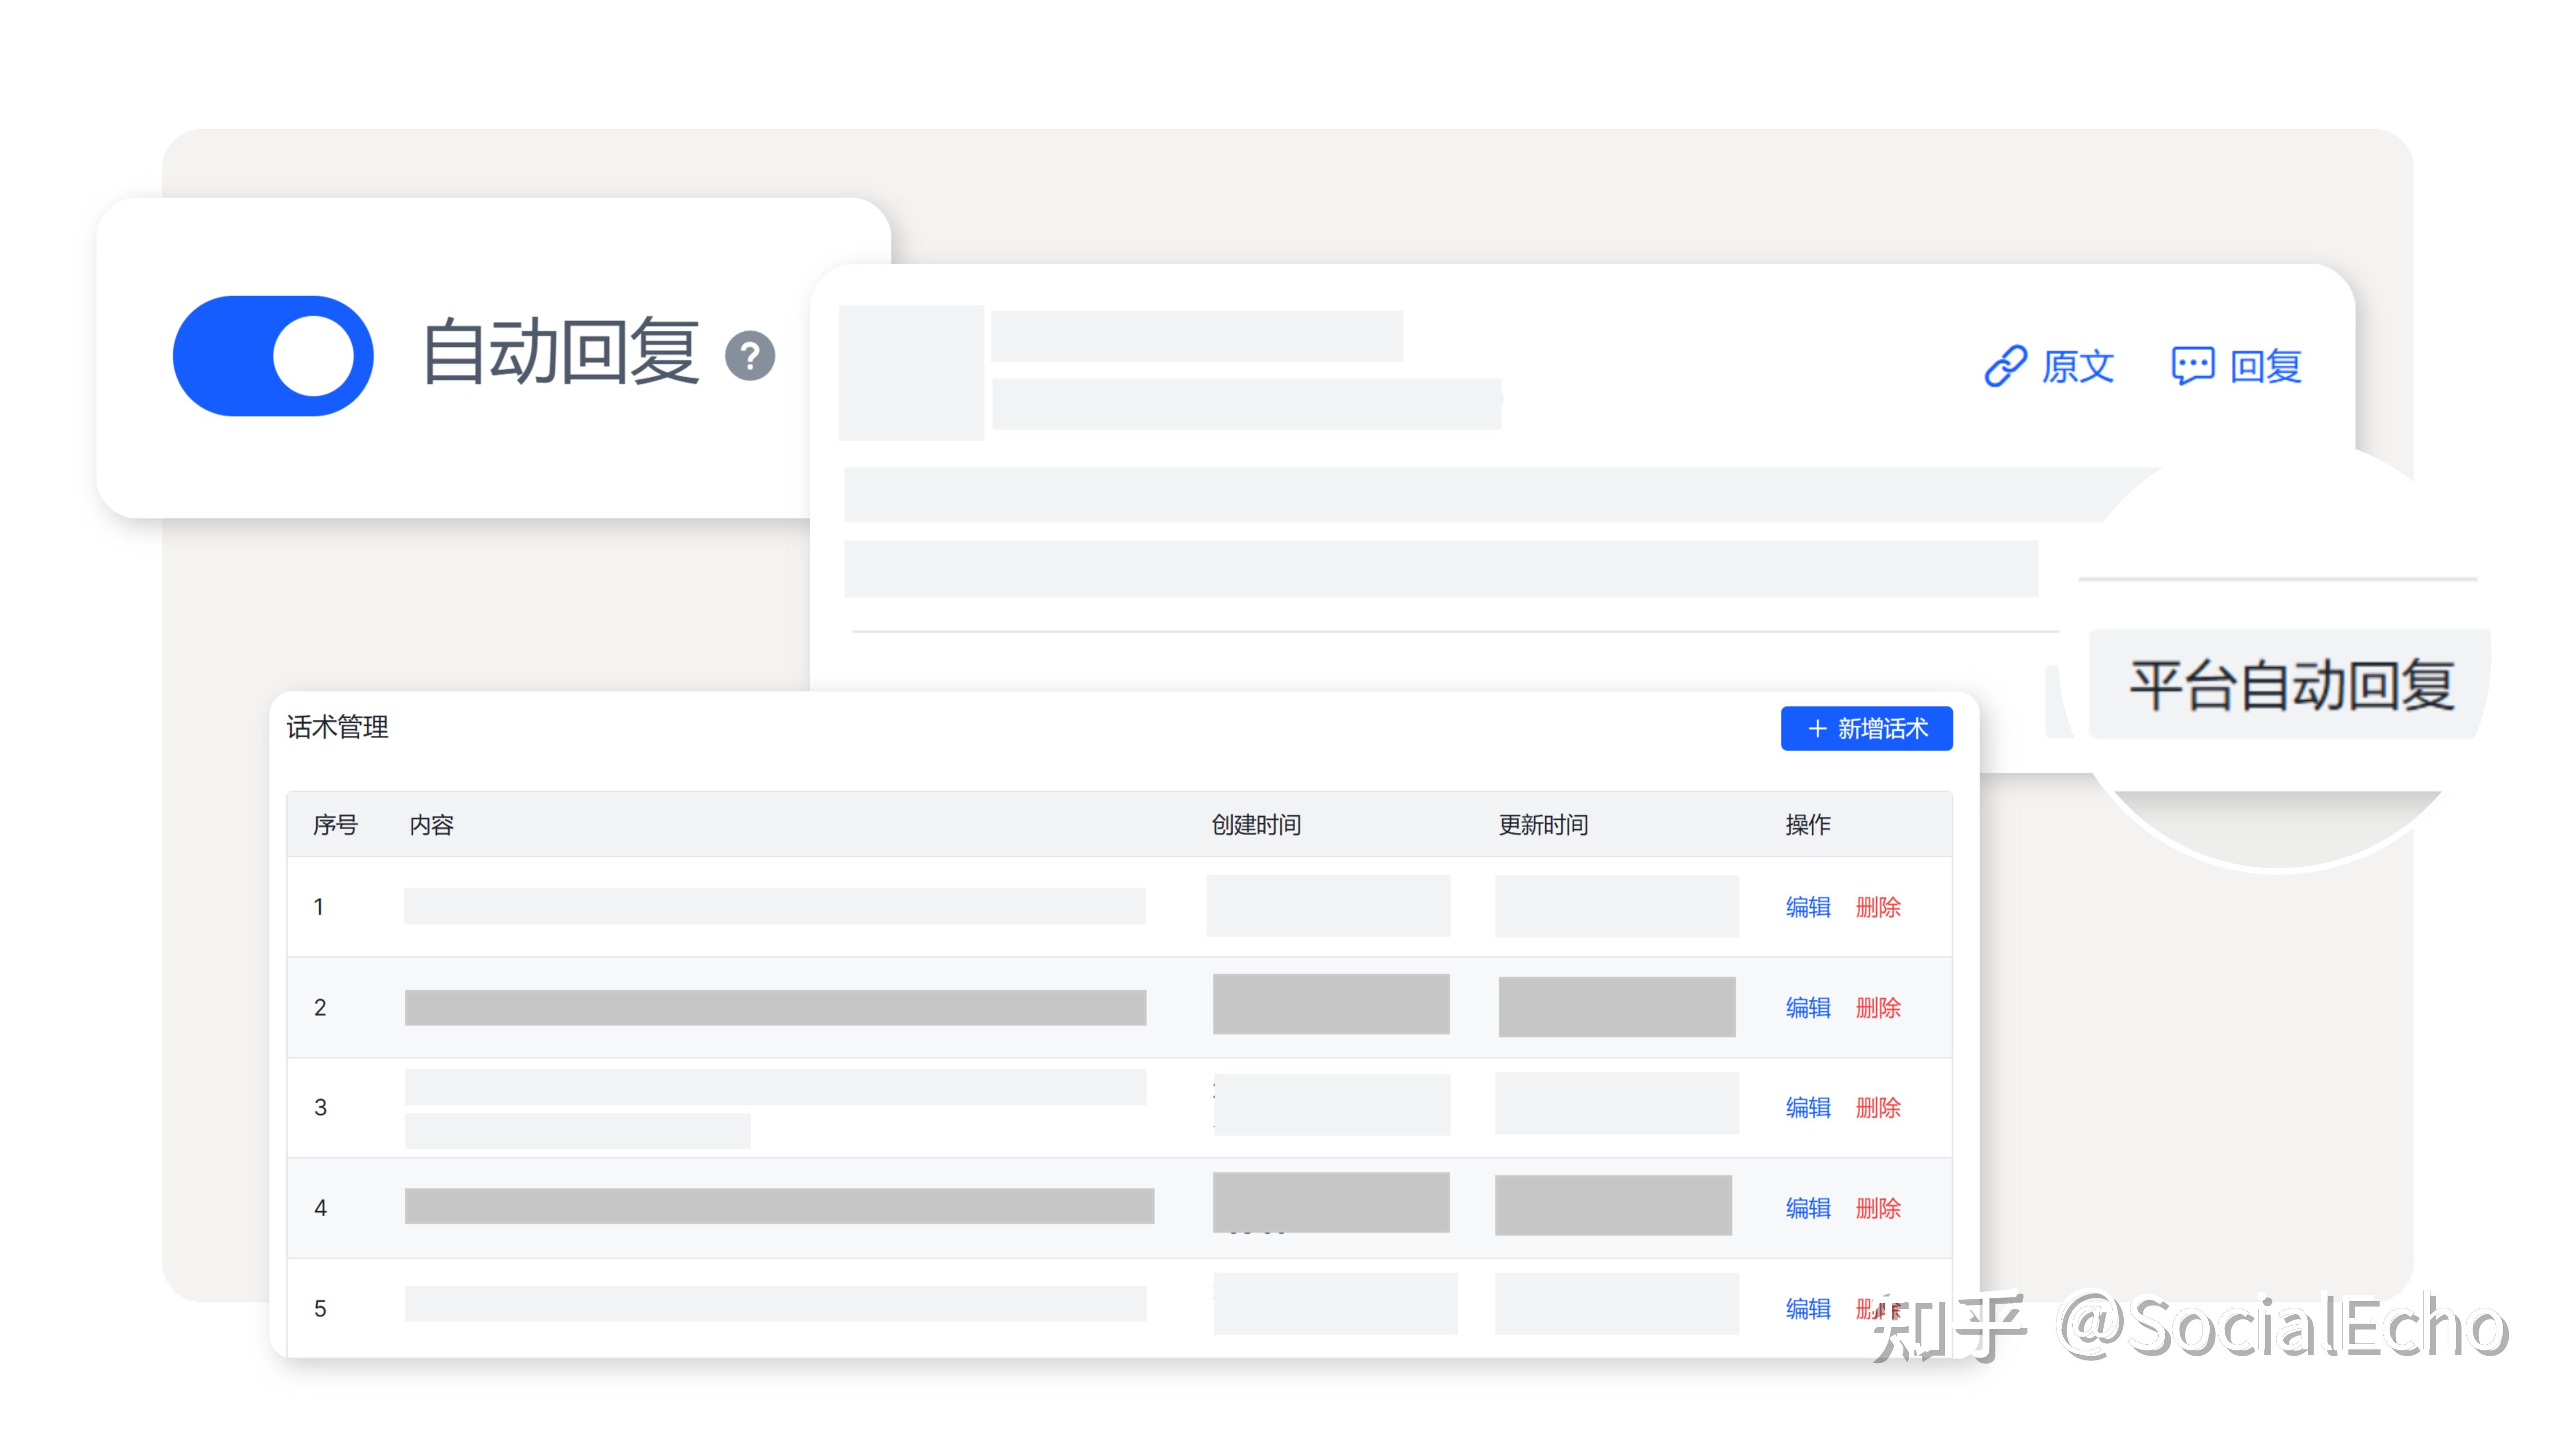Image resolution: width=2576 pixels, height=1431 pixels.
Task: Open help via the question mark icon
Action: [752, 355]
